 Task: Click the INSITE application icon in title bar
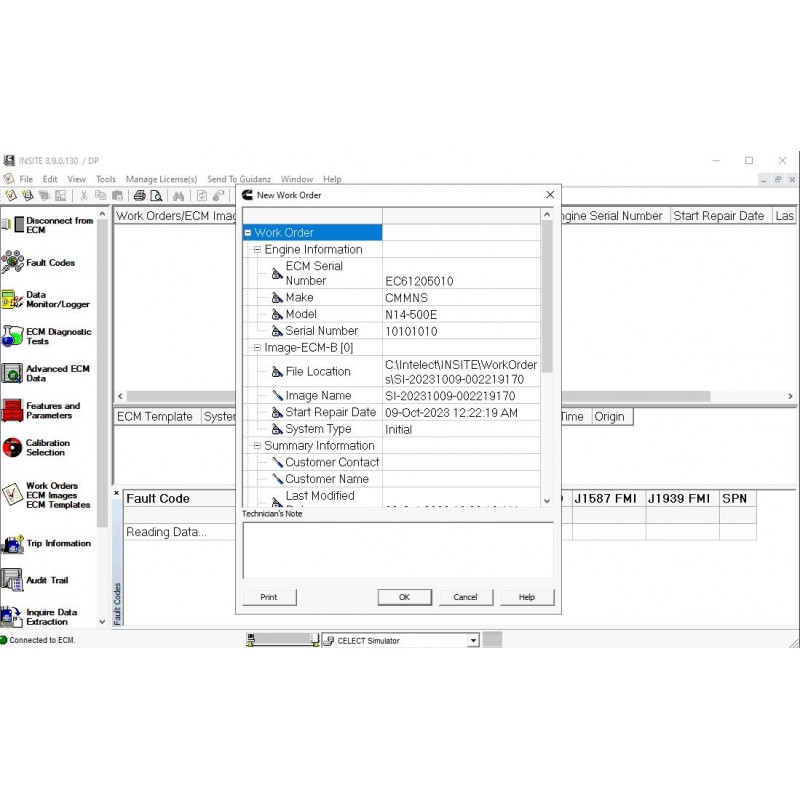point(9,161)
